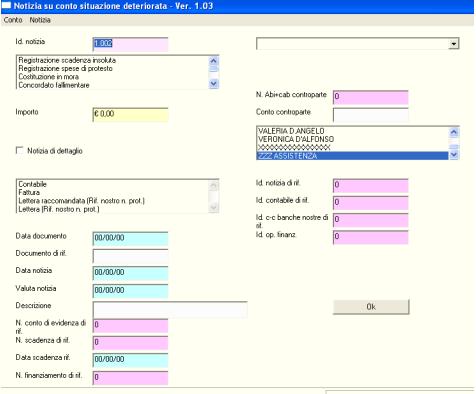Click the N. scadenza di rif. field

click(x=130, y=343)
